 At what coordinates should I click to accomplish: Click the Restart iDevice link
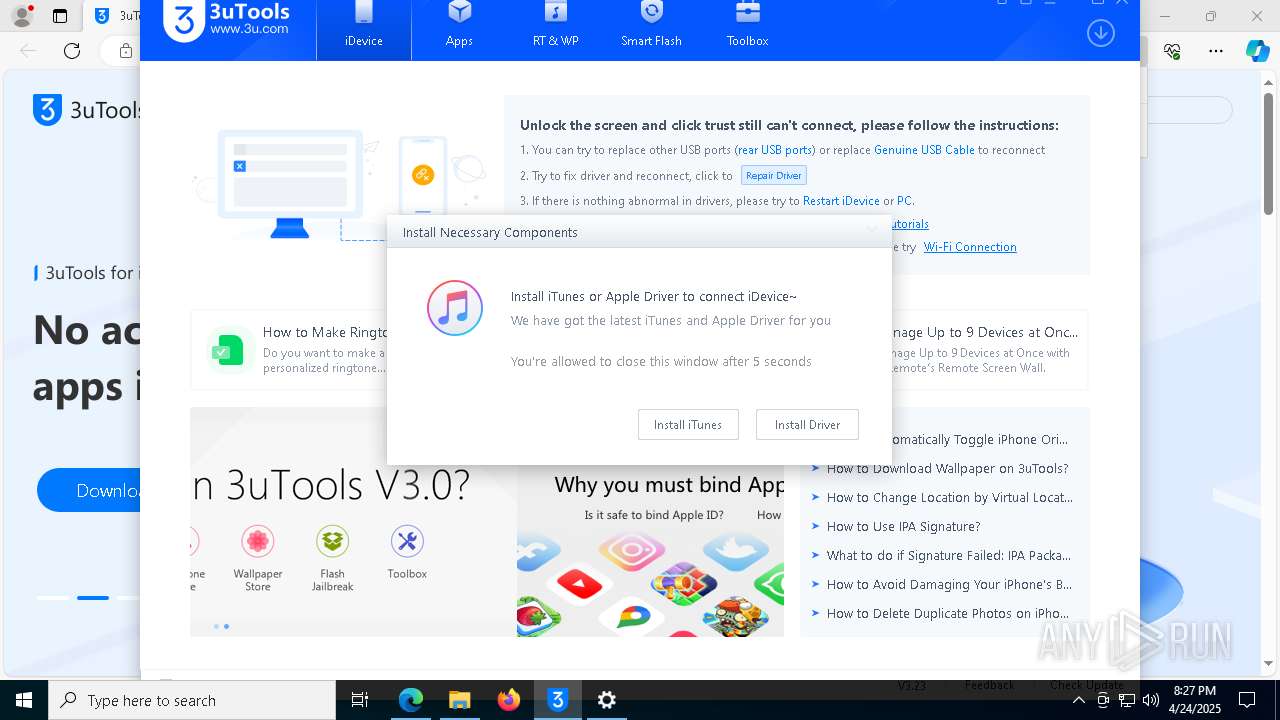pyautogui.click(x=841, y=201)
